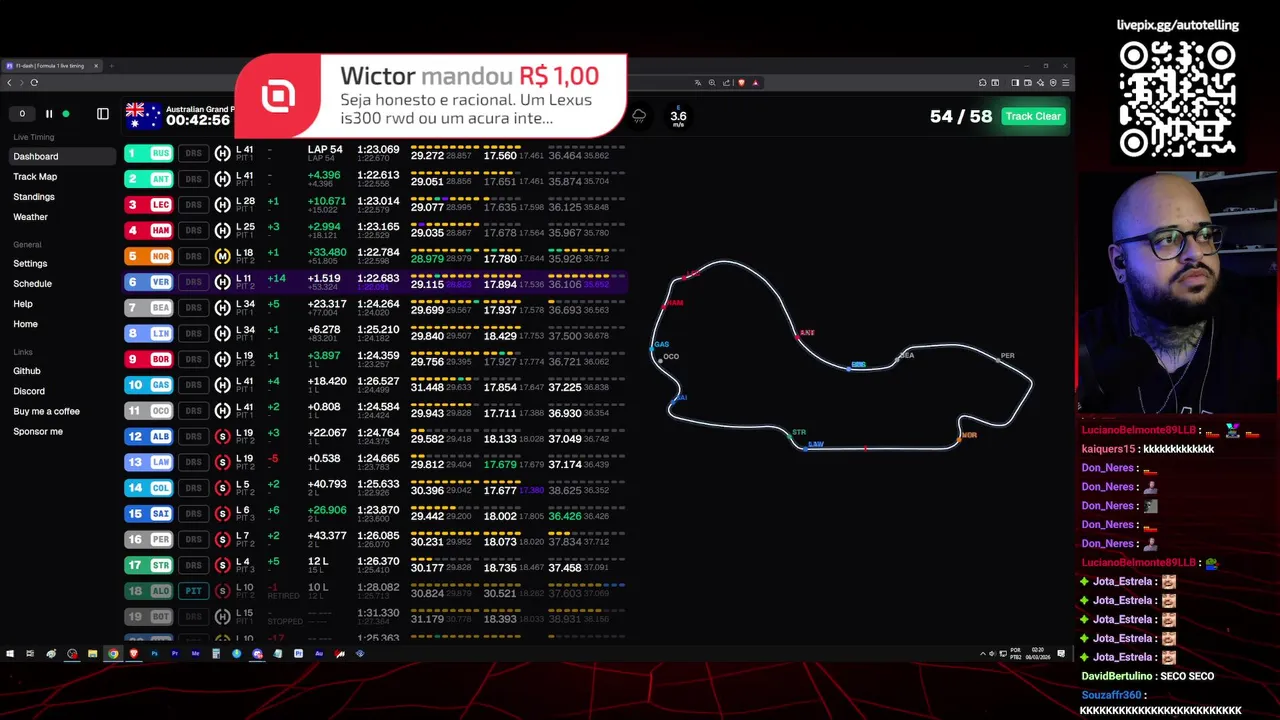This screenshot has width=1280, height=720.
Task: Click the hard tyre icon in the VER row
Action: click(x=222, y=282)
